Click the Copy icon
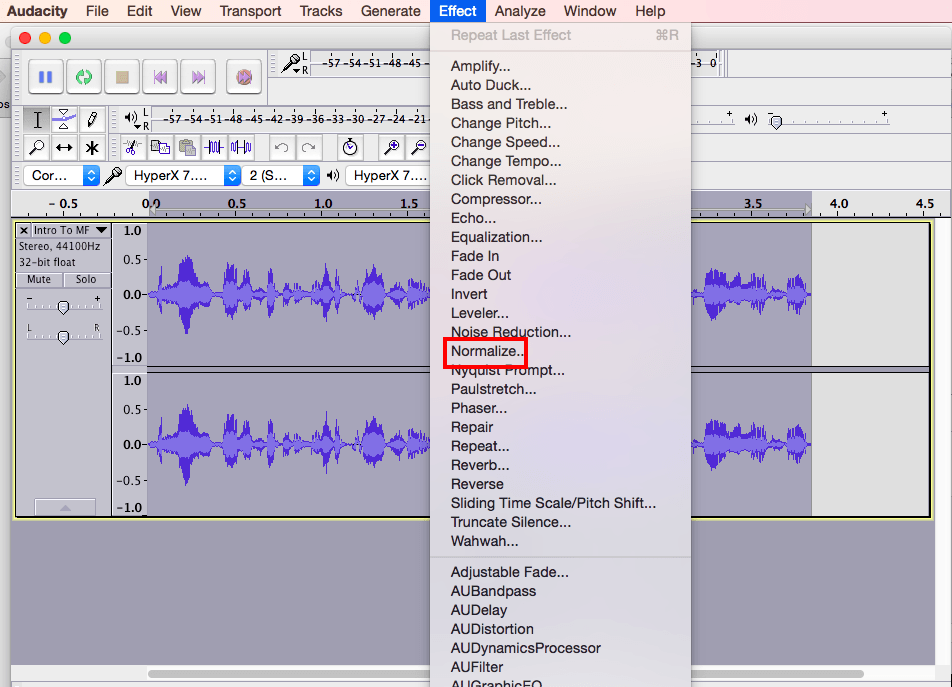Screen dimensions: 952x687 (x=160, y=147)
